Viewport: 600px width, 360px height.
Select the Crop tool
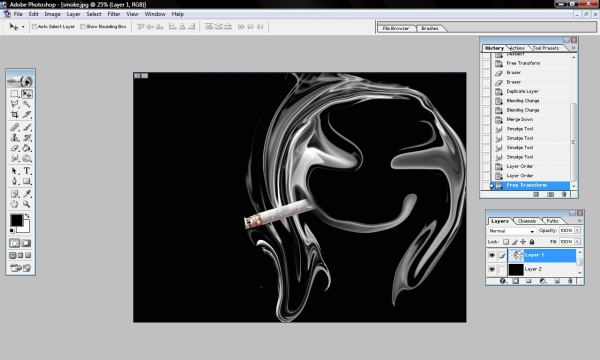pyautogui.click(x=15, y=114)
